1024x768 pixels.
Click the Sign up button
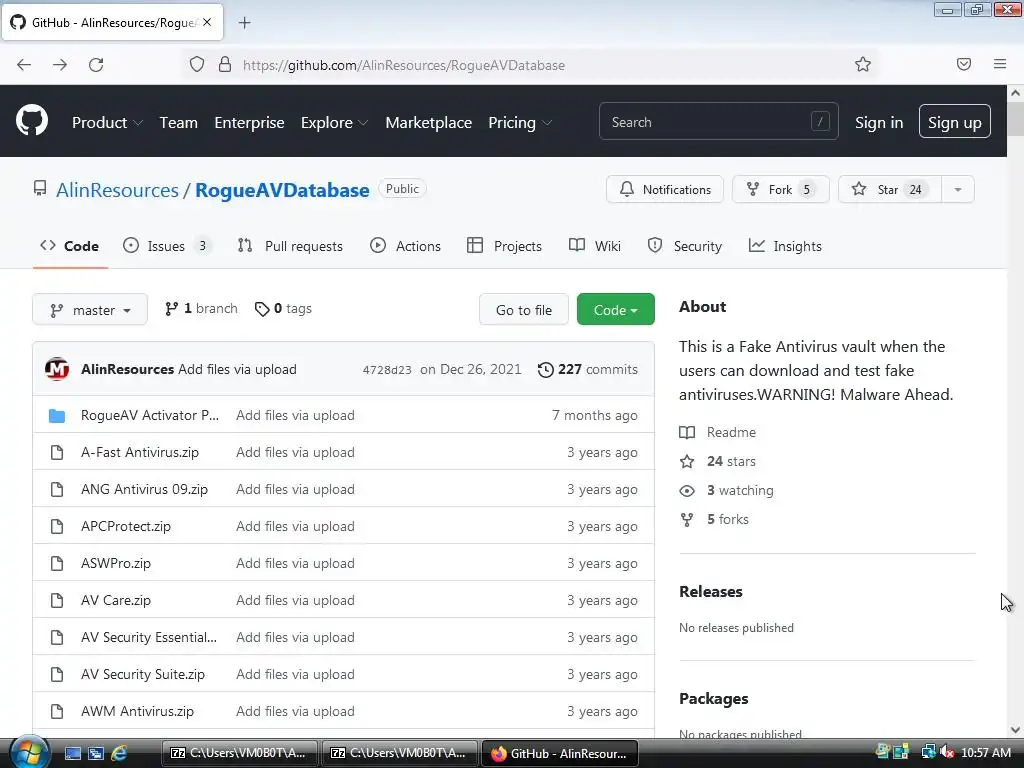tap(954, 122)
